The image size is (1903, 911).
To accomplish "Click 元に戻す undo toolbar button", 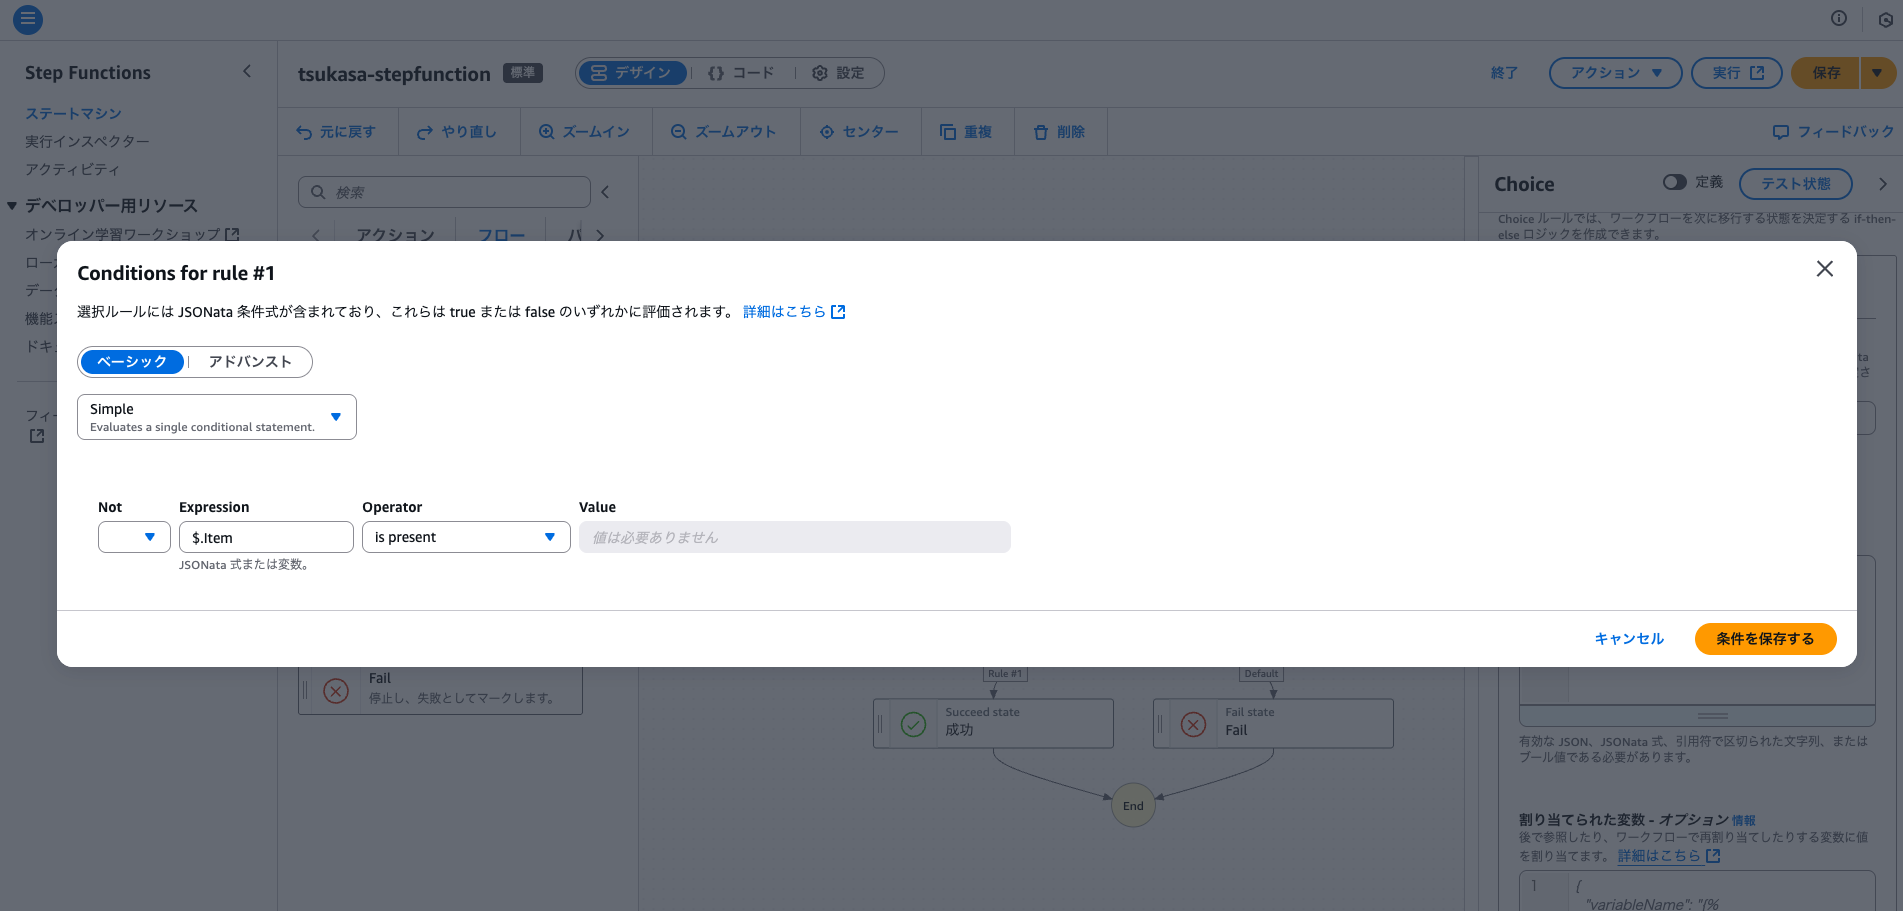I will 337,132.
